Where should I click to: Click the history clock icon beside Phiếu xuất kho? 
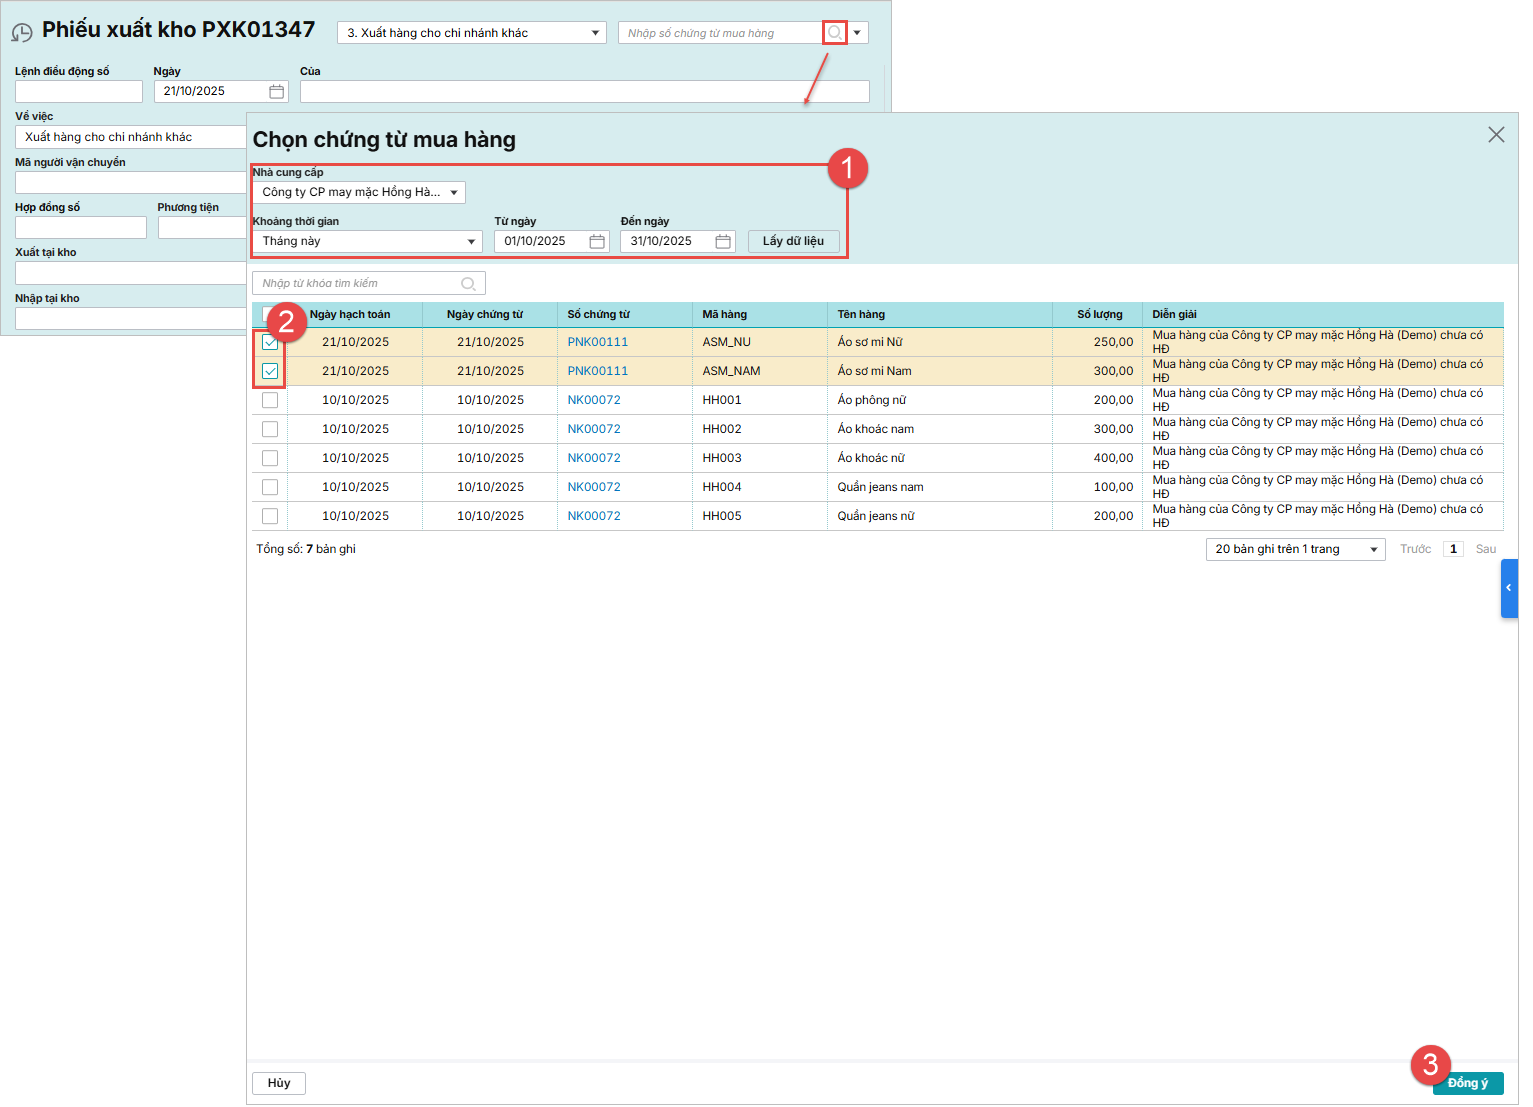point(22,33)
